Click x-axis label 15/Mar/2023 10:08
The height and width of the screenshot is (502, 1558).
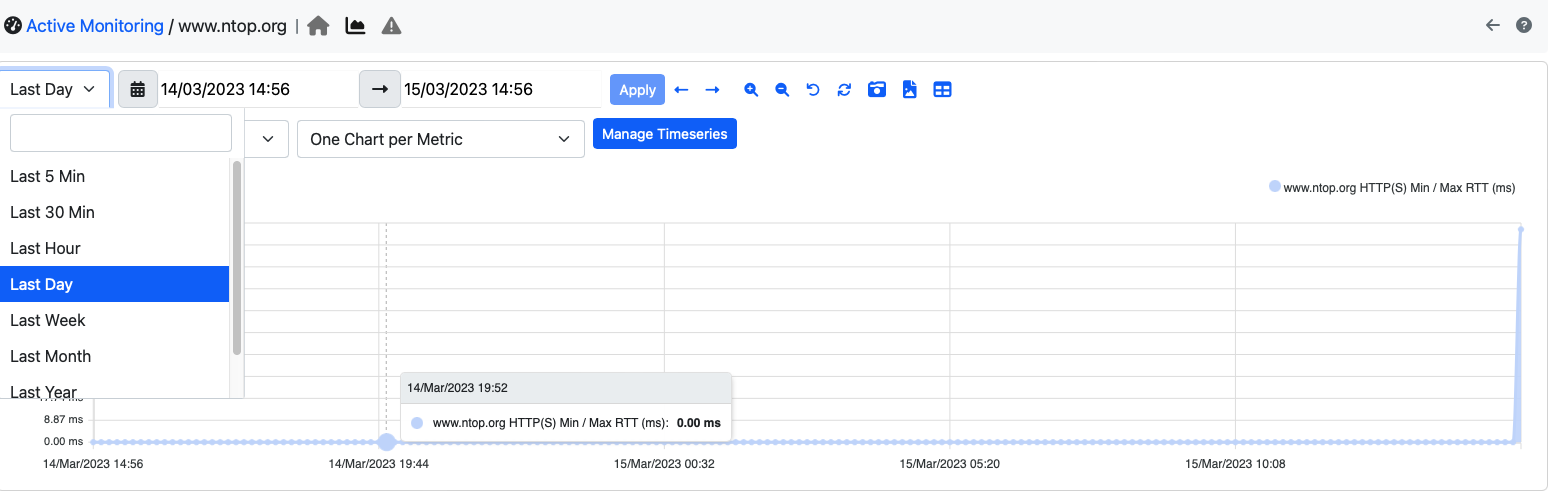1235,464
